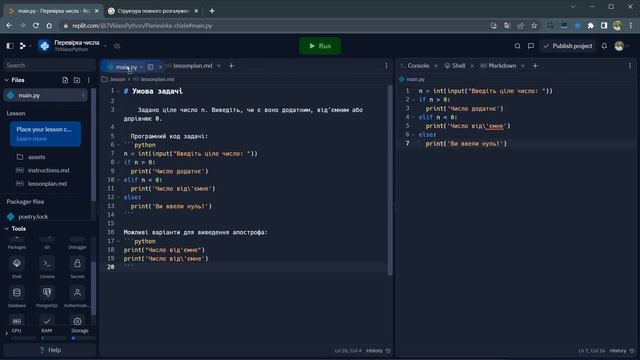Add a new tab in left pane
Screen dimensions: 640x360
[231, 66]
